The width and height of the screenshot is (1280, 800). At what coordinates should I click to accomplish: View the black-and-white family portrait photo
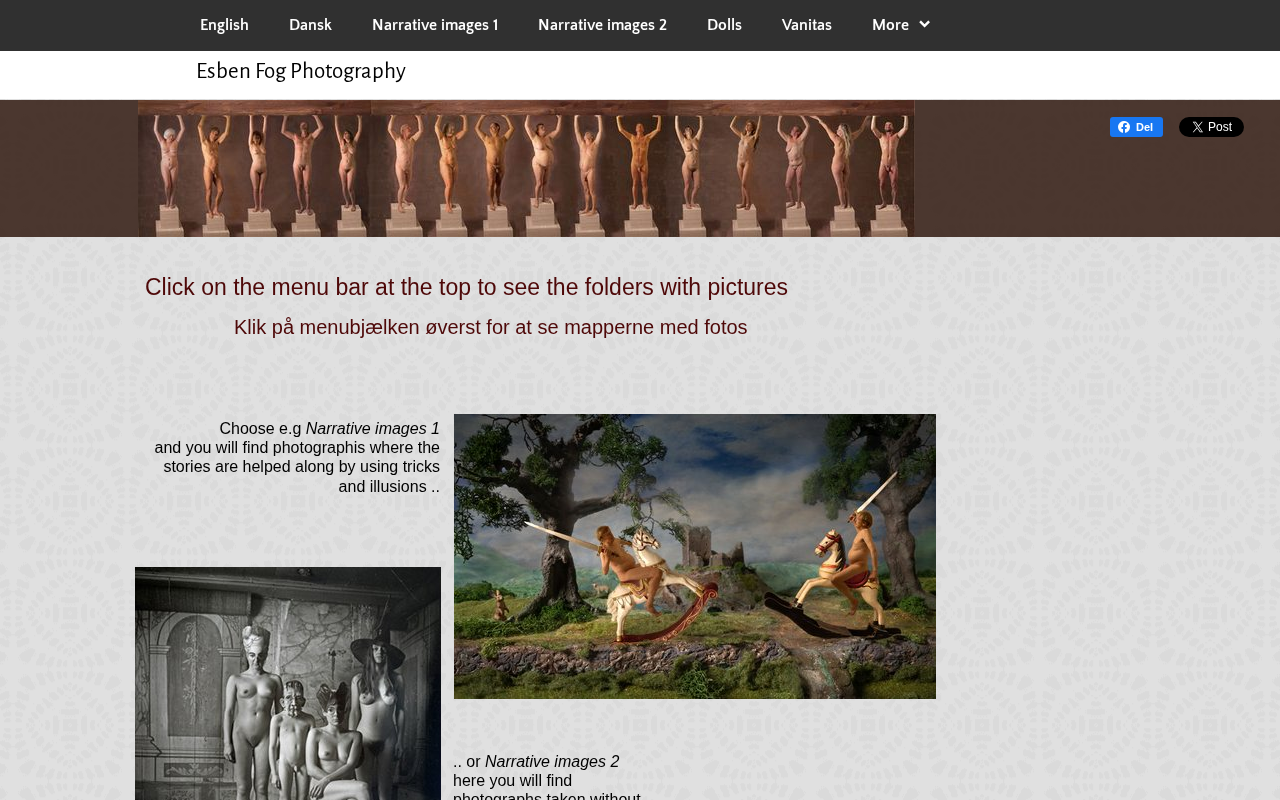pyautogui.click(x=288, y=684)
